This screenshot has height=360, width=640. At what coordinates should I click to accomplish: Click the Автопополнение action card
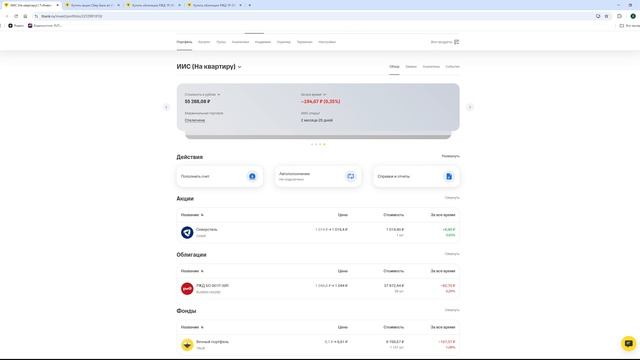(x=318, y=176)
